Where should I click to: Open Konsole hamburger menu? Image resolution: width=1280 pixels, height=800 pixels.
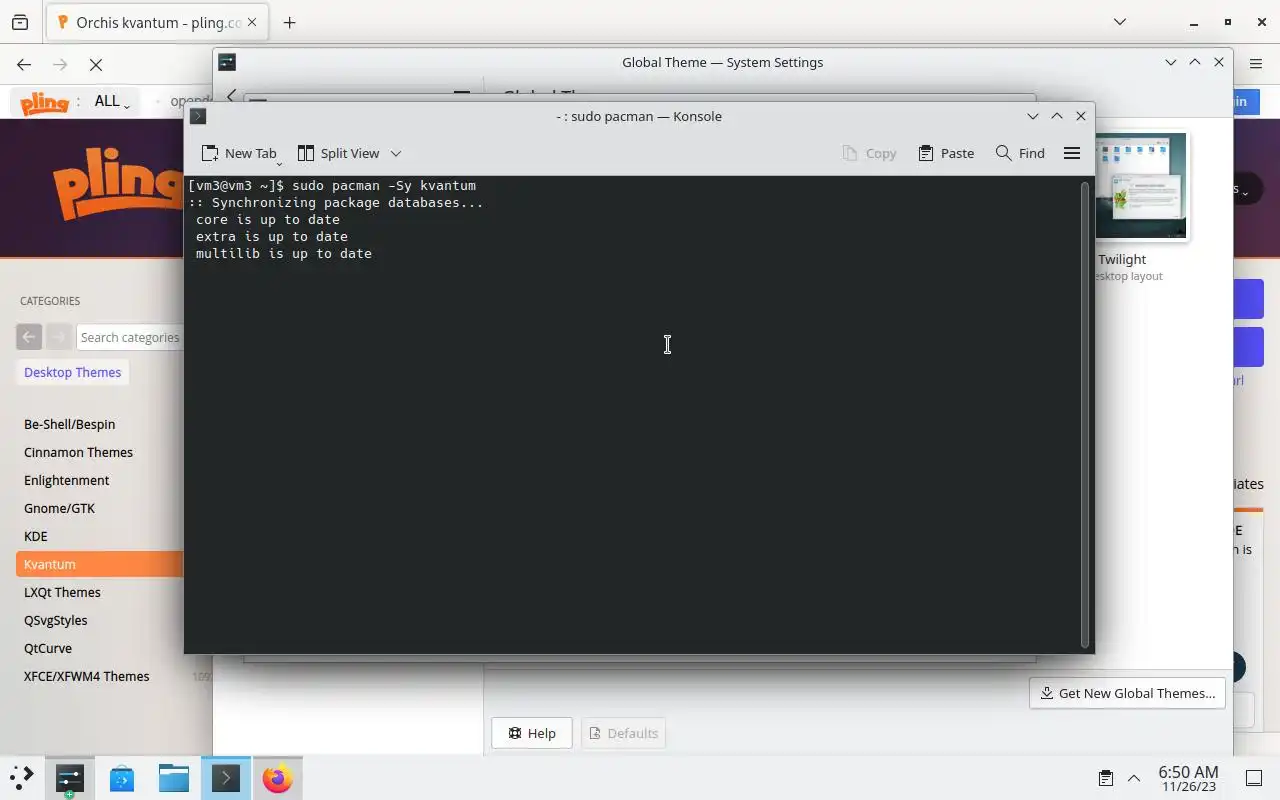[1072, 153]
